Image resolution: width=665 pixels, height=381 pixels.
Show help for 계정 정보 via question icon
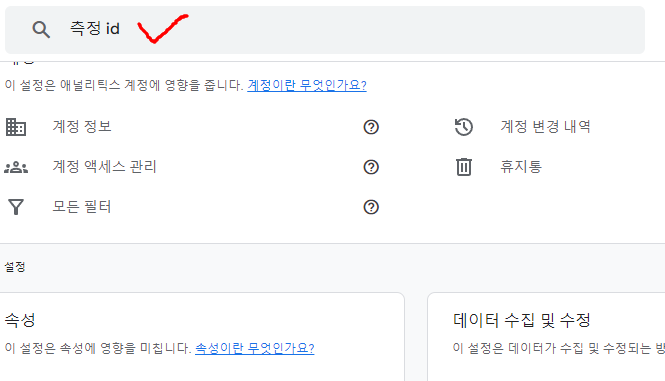(371, 127)
